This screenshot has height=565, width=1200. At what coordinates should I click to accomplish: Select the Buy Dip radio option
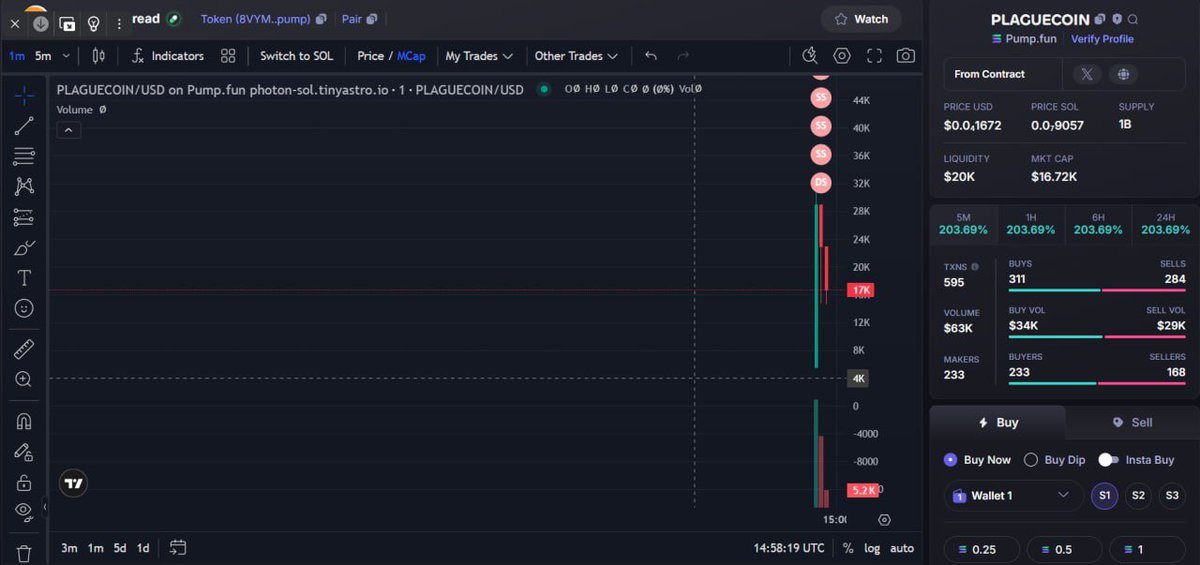pyautogui.click(x=1054, y=460)
